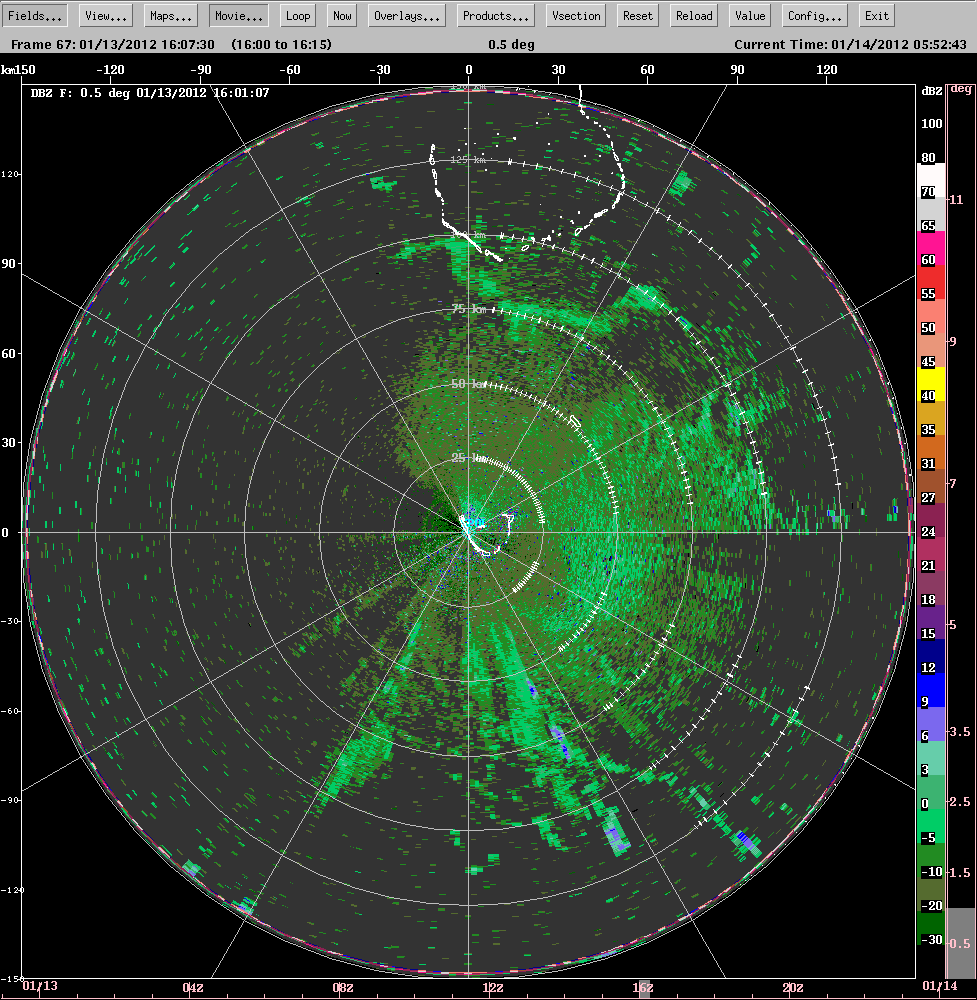Enable the Value readout mode
Viewport: 977px width, 1000px height.
749,15
